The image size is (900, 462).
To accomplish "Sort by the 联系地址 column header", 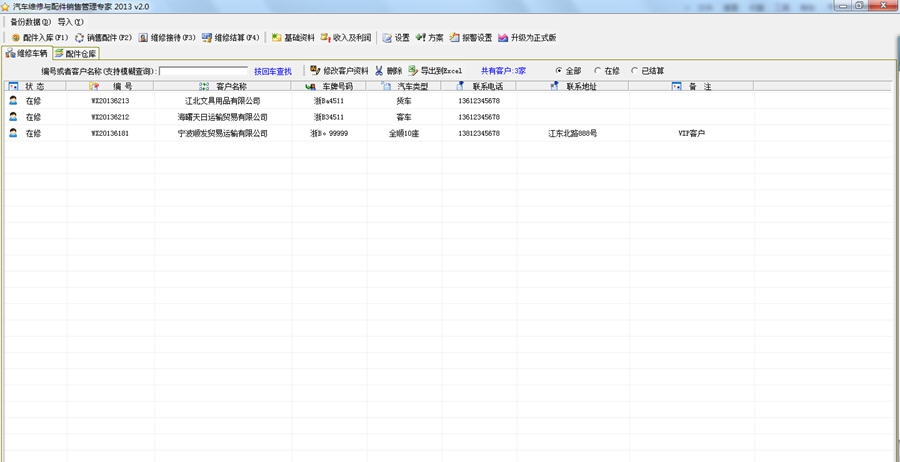I will [x=572, y=86].
